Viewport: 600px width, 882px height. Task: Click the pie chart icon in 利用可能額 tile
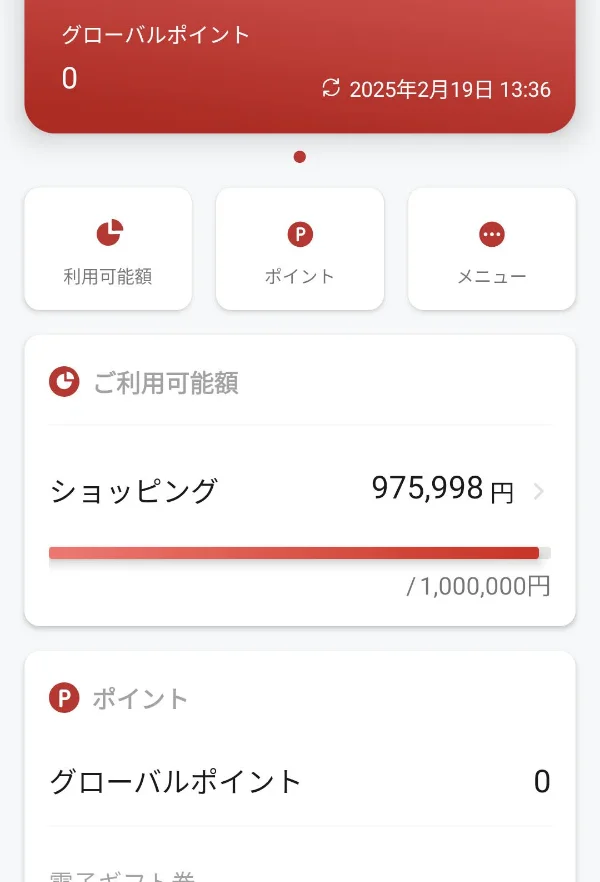click(x=108, y=234)
